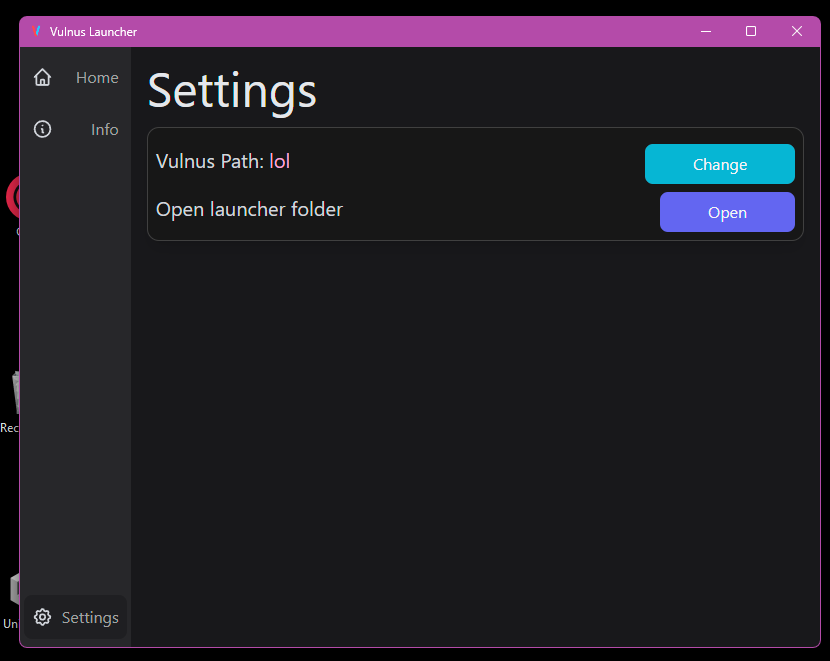This screenshot has height=661, width=830.
Task: Maximize the Vulnus Launcher window
Action: [751, 31]
